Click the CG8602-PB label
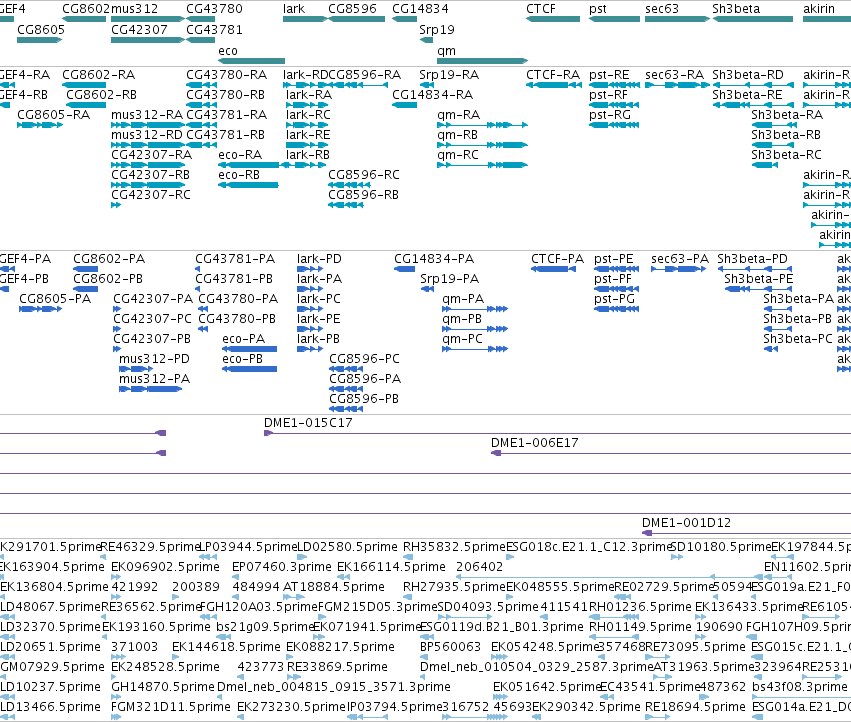851x722 pixels. tap(108, 278)
